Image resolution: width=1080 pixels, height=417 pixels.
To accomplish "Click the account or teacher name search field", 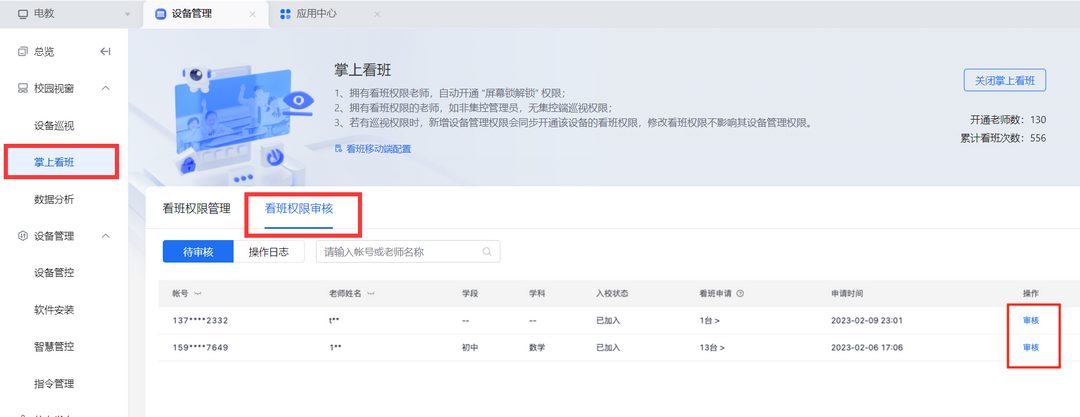I will pos(400,252).
